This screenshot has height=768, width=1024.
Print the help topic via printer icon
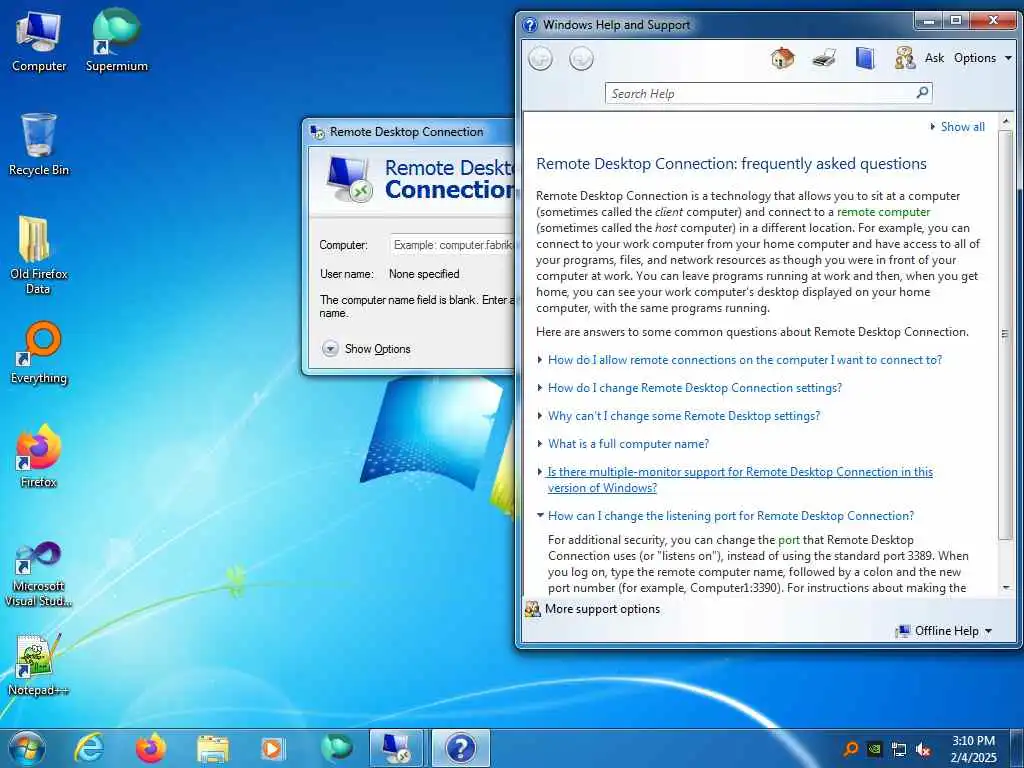point(824,58)
